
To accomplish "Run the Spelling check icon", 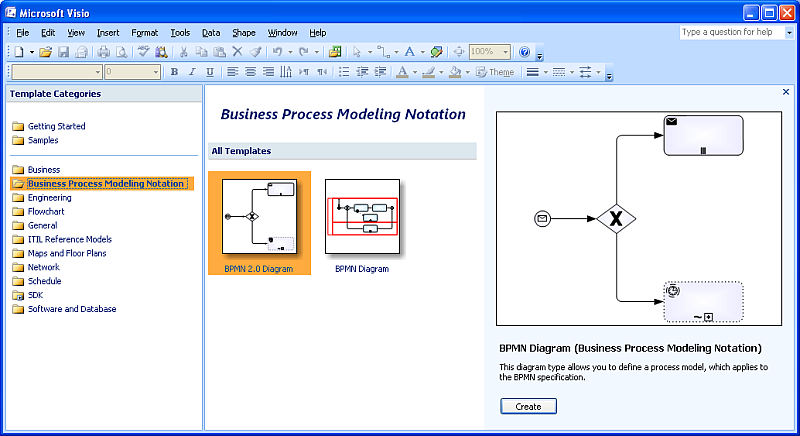I will (x=143, y=52).
